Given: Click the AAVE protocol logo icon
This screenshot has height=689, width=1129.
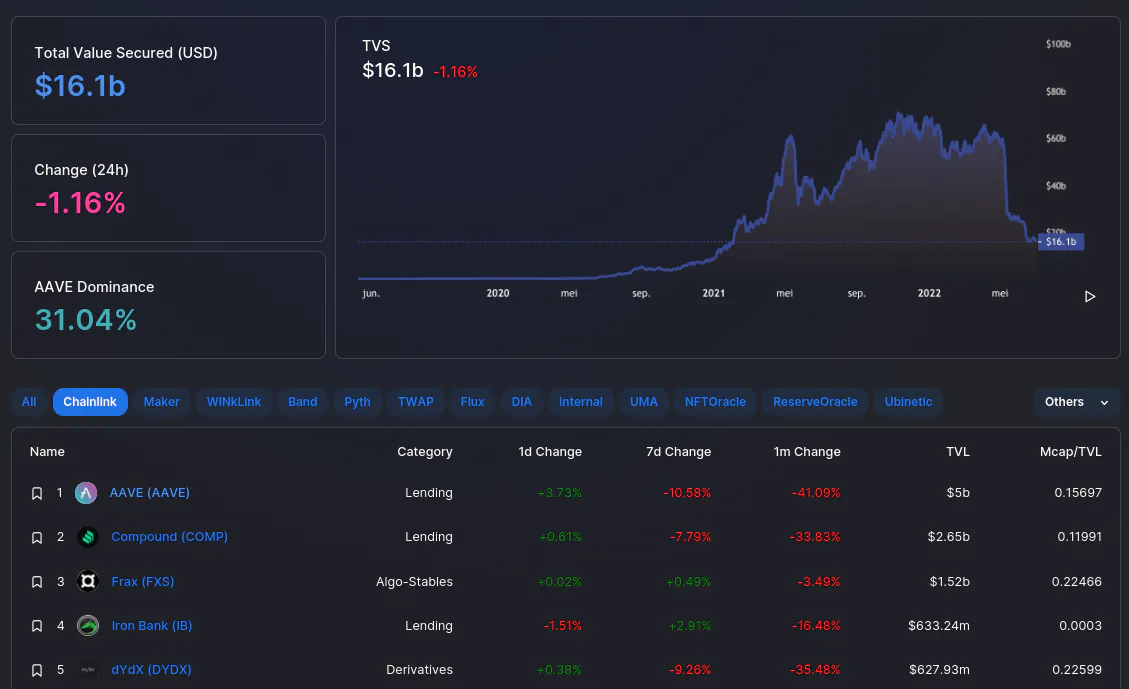Looking at the screenshot, I should (86, 493).
